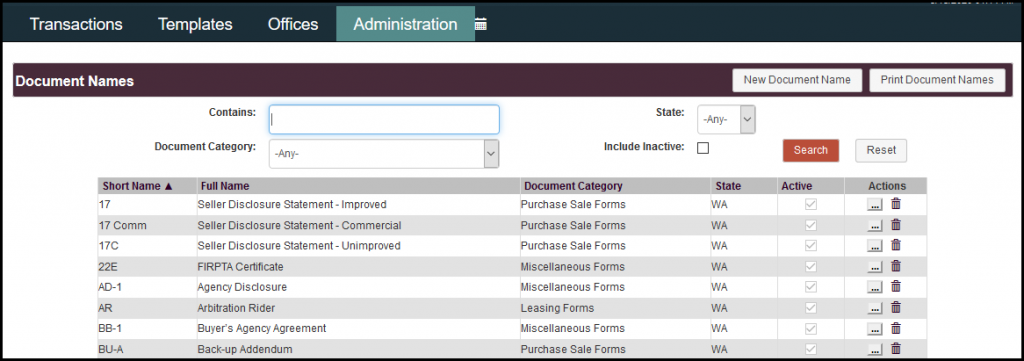Toggle Active checkbox for row 17
The image size is (1024, 361).
tap(811, 204)
